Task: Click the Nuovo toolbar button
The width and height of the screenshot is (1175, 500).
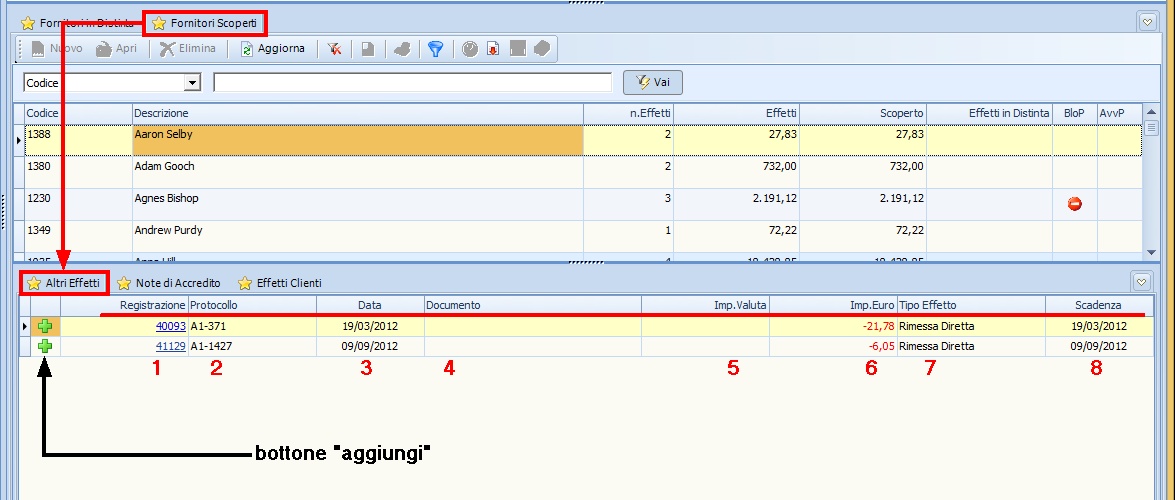Action: click(56, 48)
